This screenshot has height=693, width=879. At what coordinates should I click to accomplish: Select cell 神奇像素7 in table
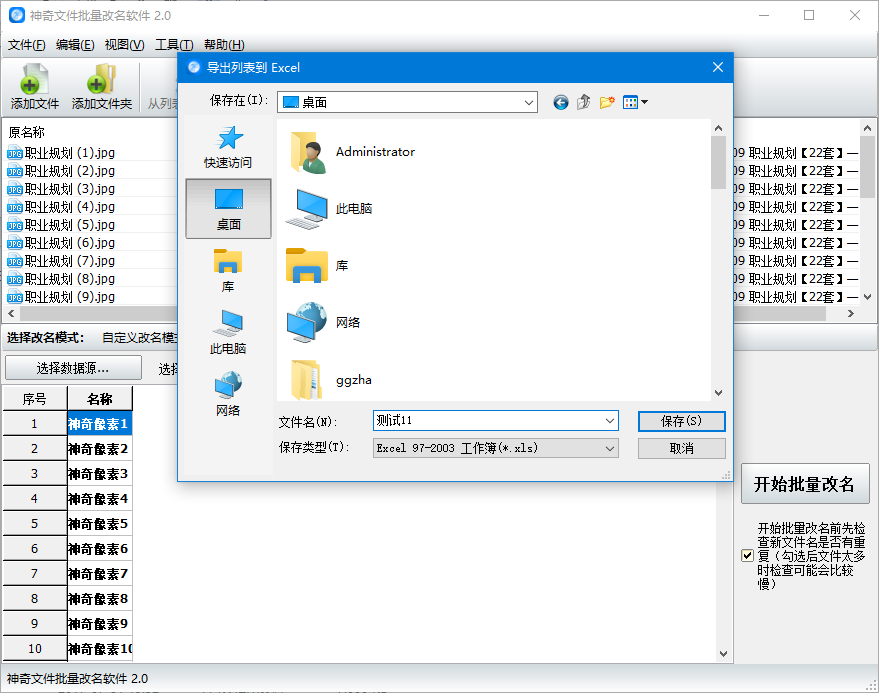tap(100, 574)
